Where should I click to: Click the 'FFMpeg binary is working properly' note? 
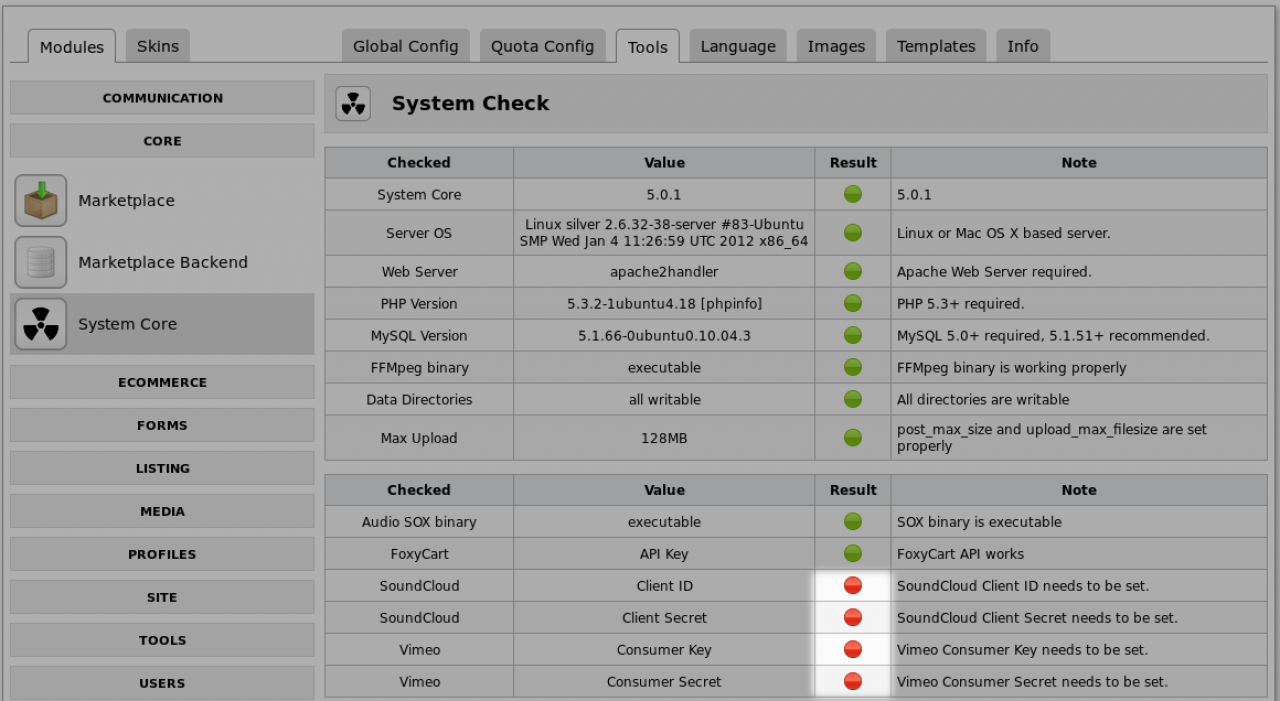(x=1011, y=368)
